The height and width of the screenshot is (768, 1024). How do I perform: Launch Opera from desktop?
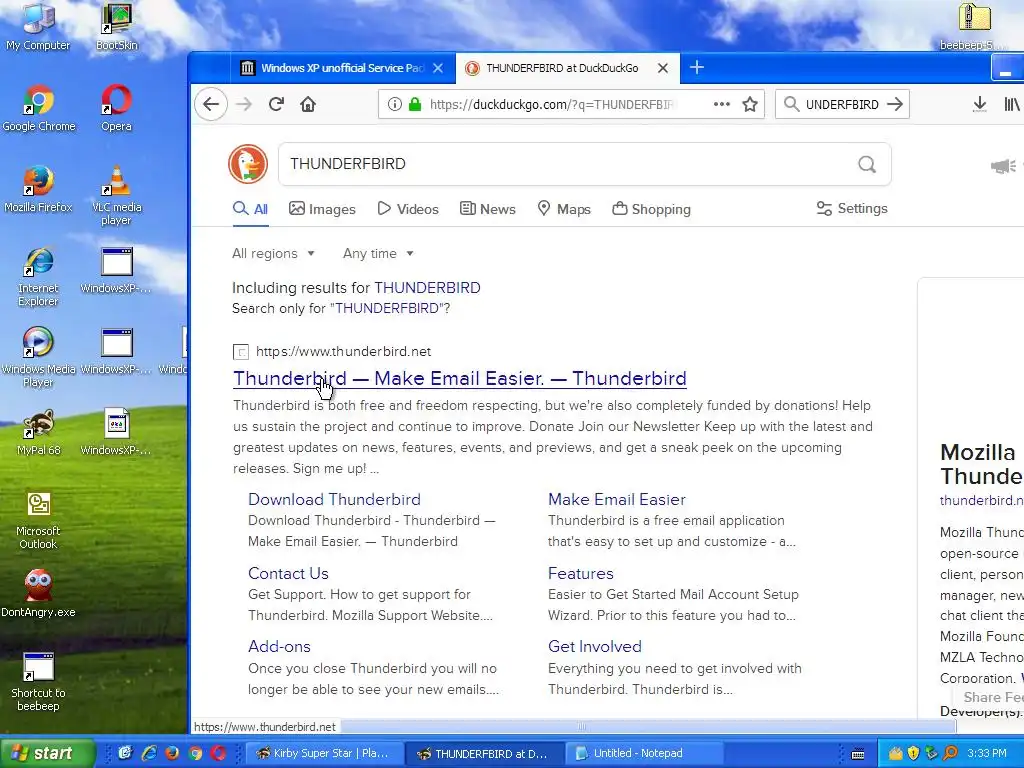[116, 108]
